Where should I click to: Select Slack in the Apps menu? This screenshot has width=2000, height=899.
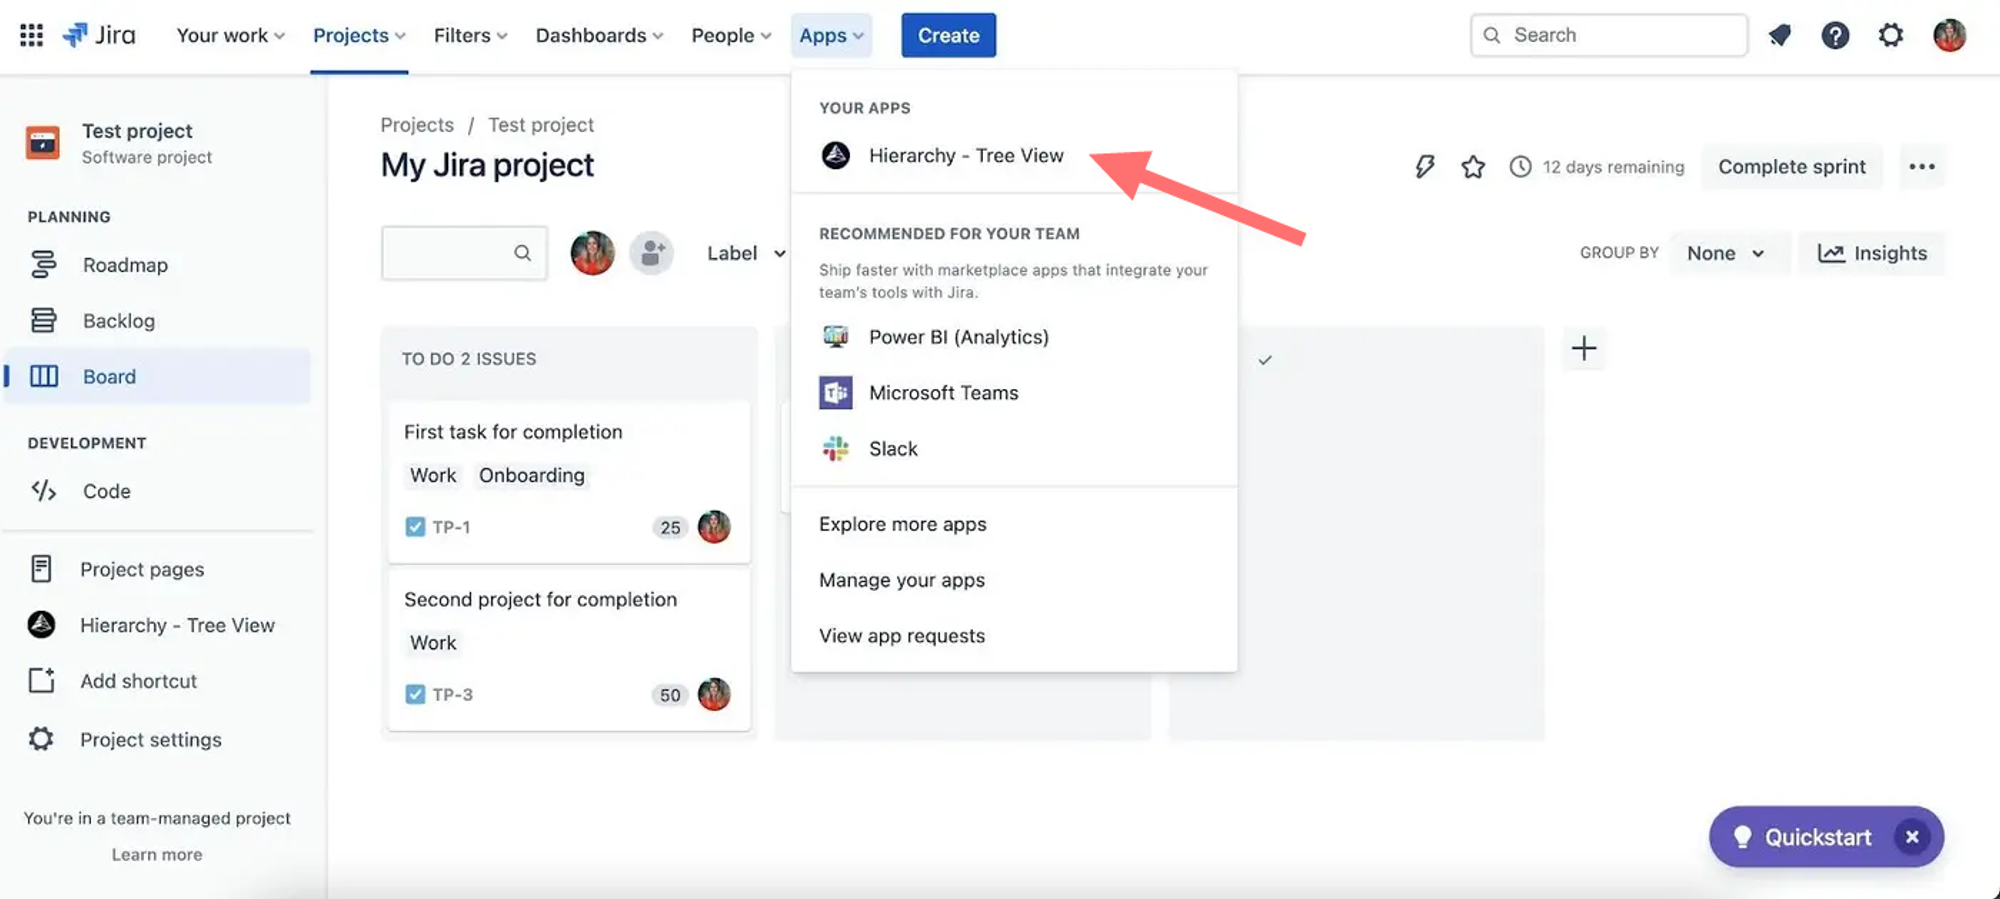(1014, 449)
